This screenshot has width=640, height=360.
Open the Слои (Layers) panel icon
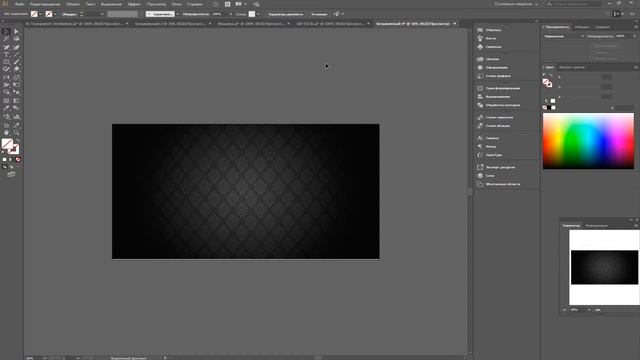point(480,176)
